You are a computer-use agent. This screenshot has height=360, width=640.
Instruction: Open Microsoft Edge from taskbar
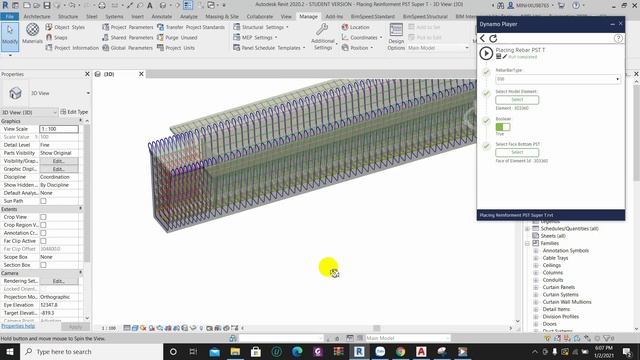click(x=297, y=351)
